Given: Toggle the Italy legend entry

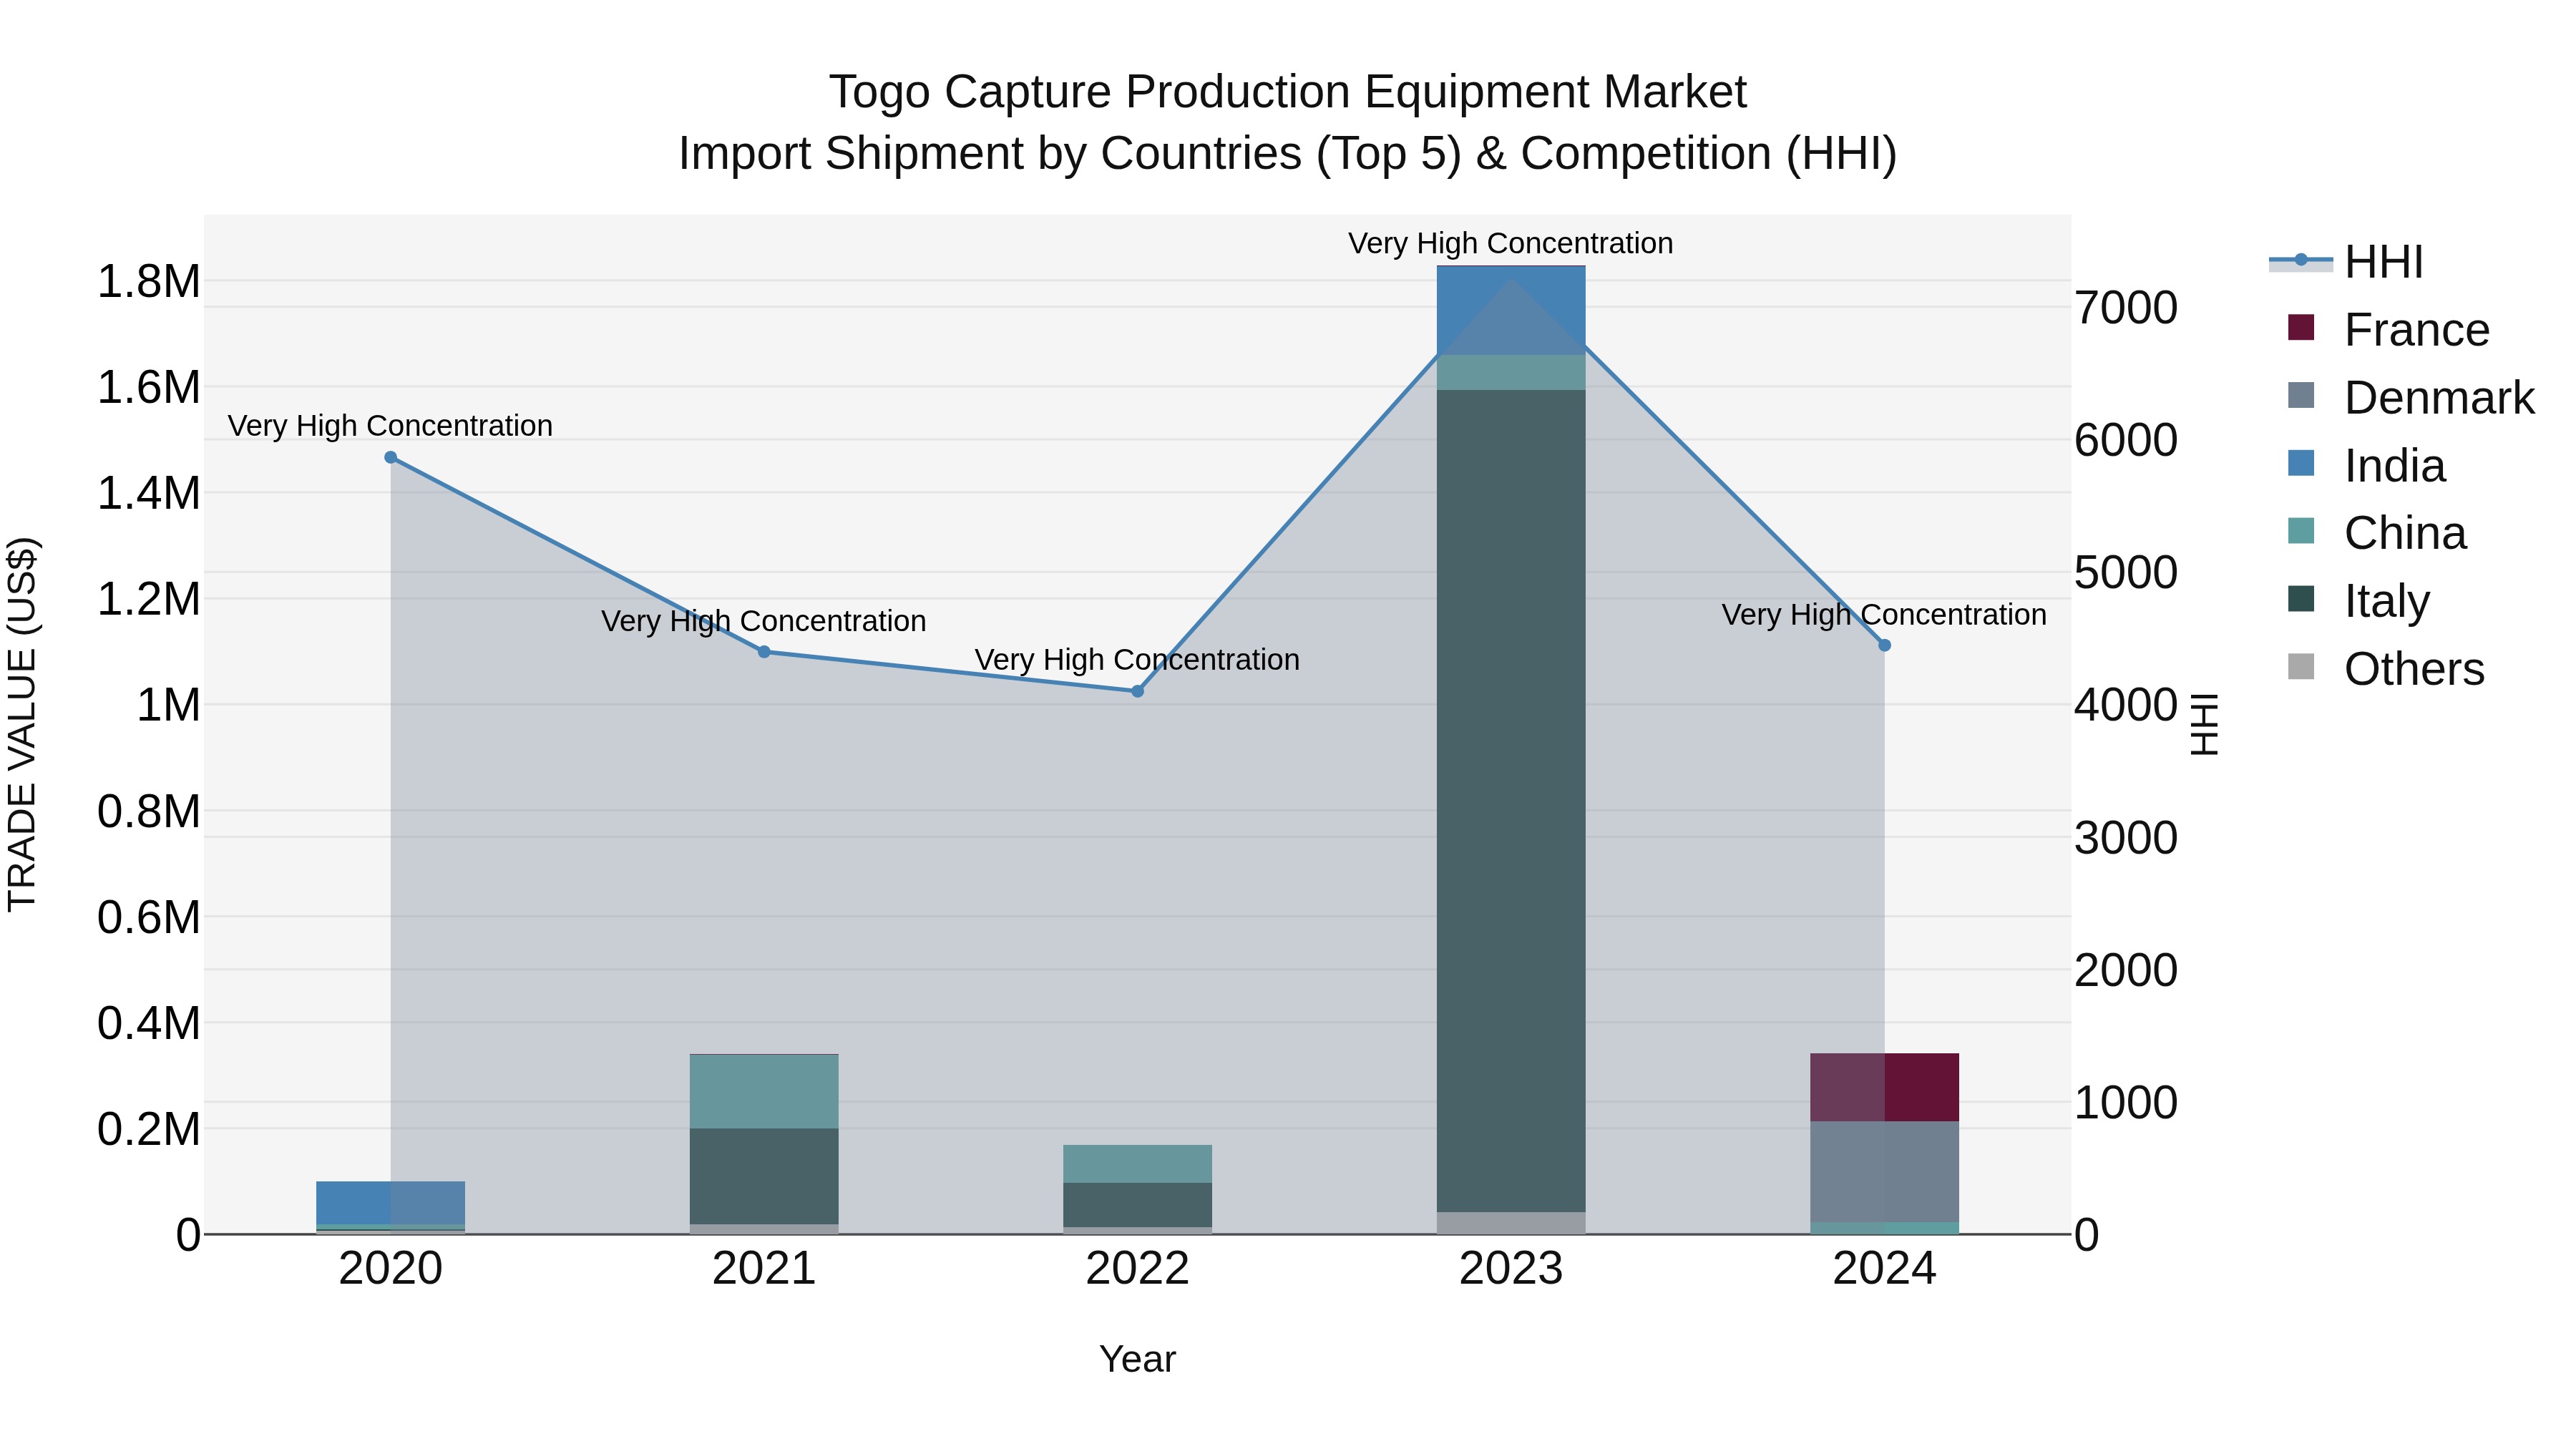Looking at the screenshot, I should pyautogui.click(x=2359, y=600).
